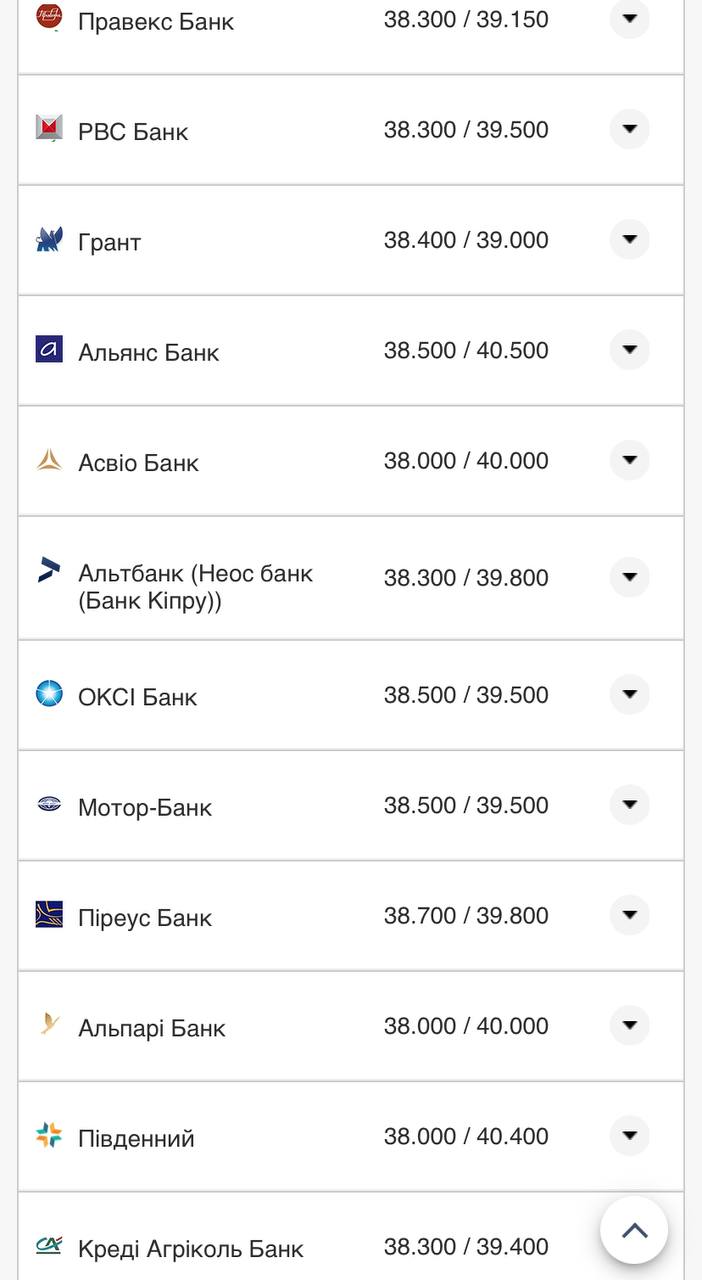Expand the Правекс Банк rate details
This screenshot has width=702, height=1280.
point(629,19)
